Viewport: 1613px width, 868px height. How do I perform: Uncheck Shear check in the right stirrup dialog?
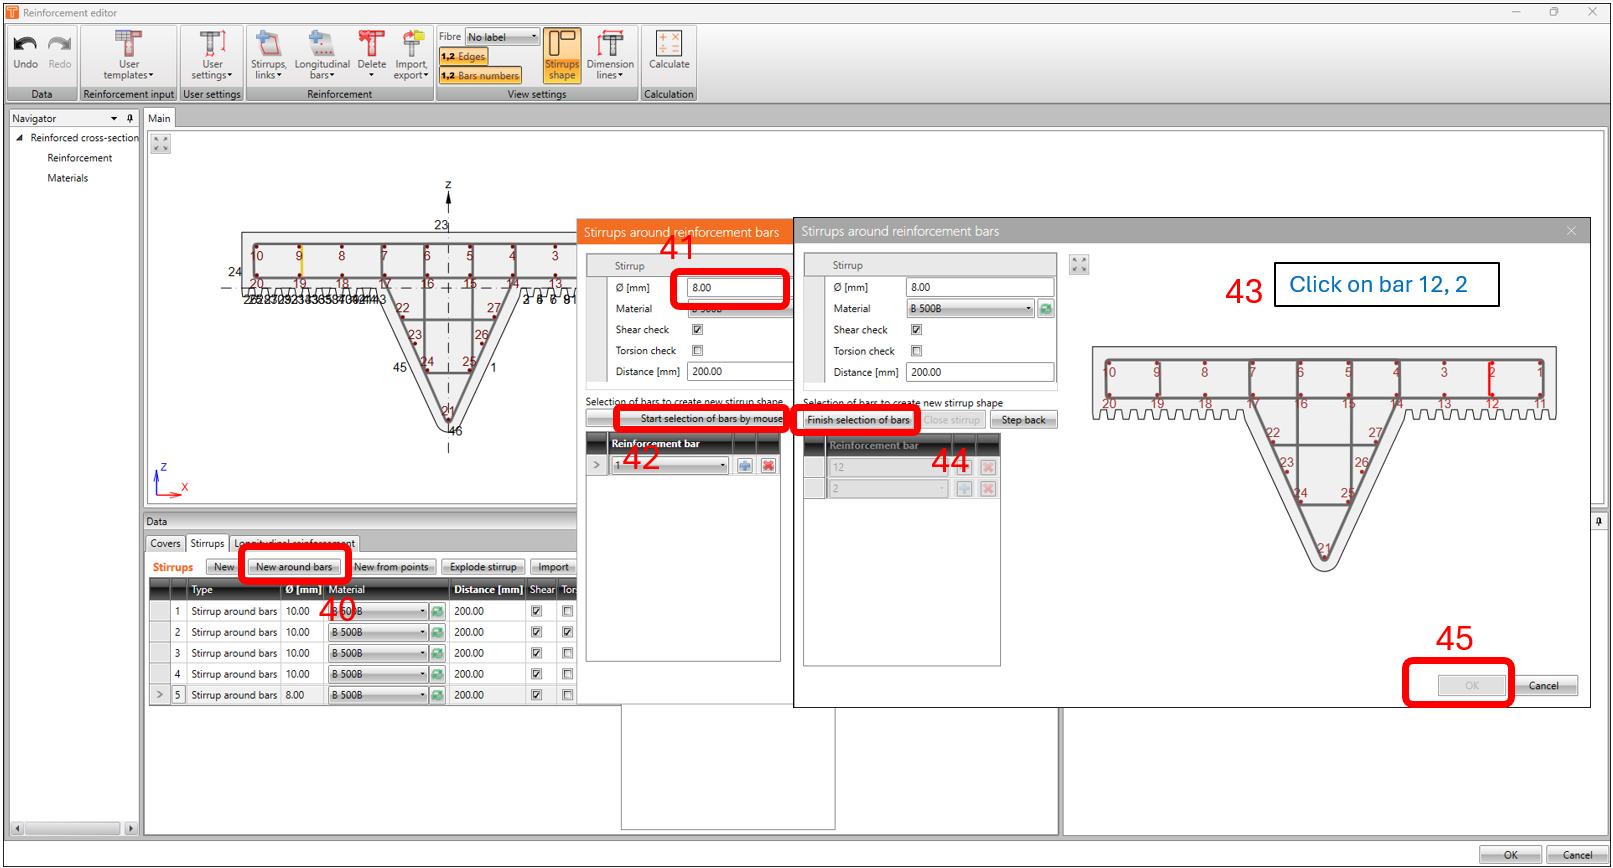pos(916,330)
